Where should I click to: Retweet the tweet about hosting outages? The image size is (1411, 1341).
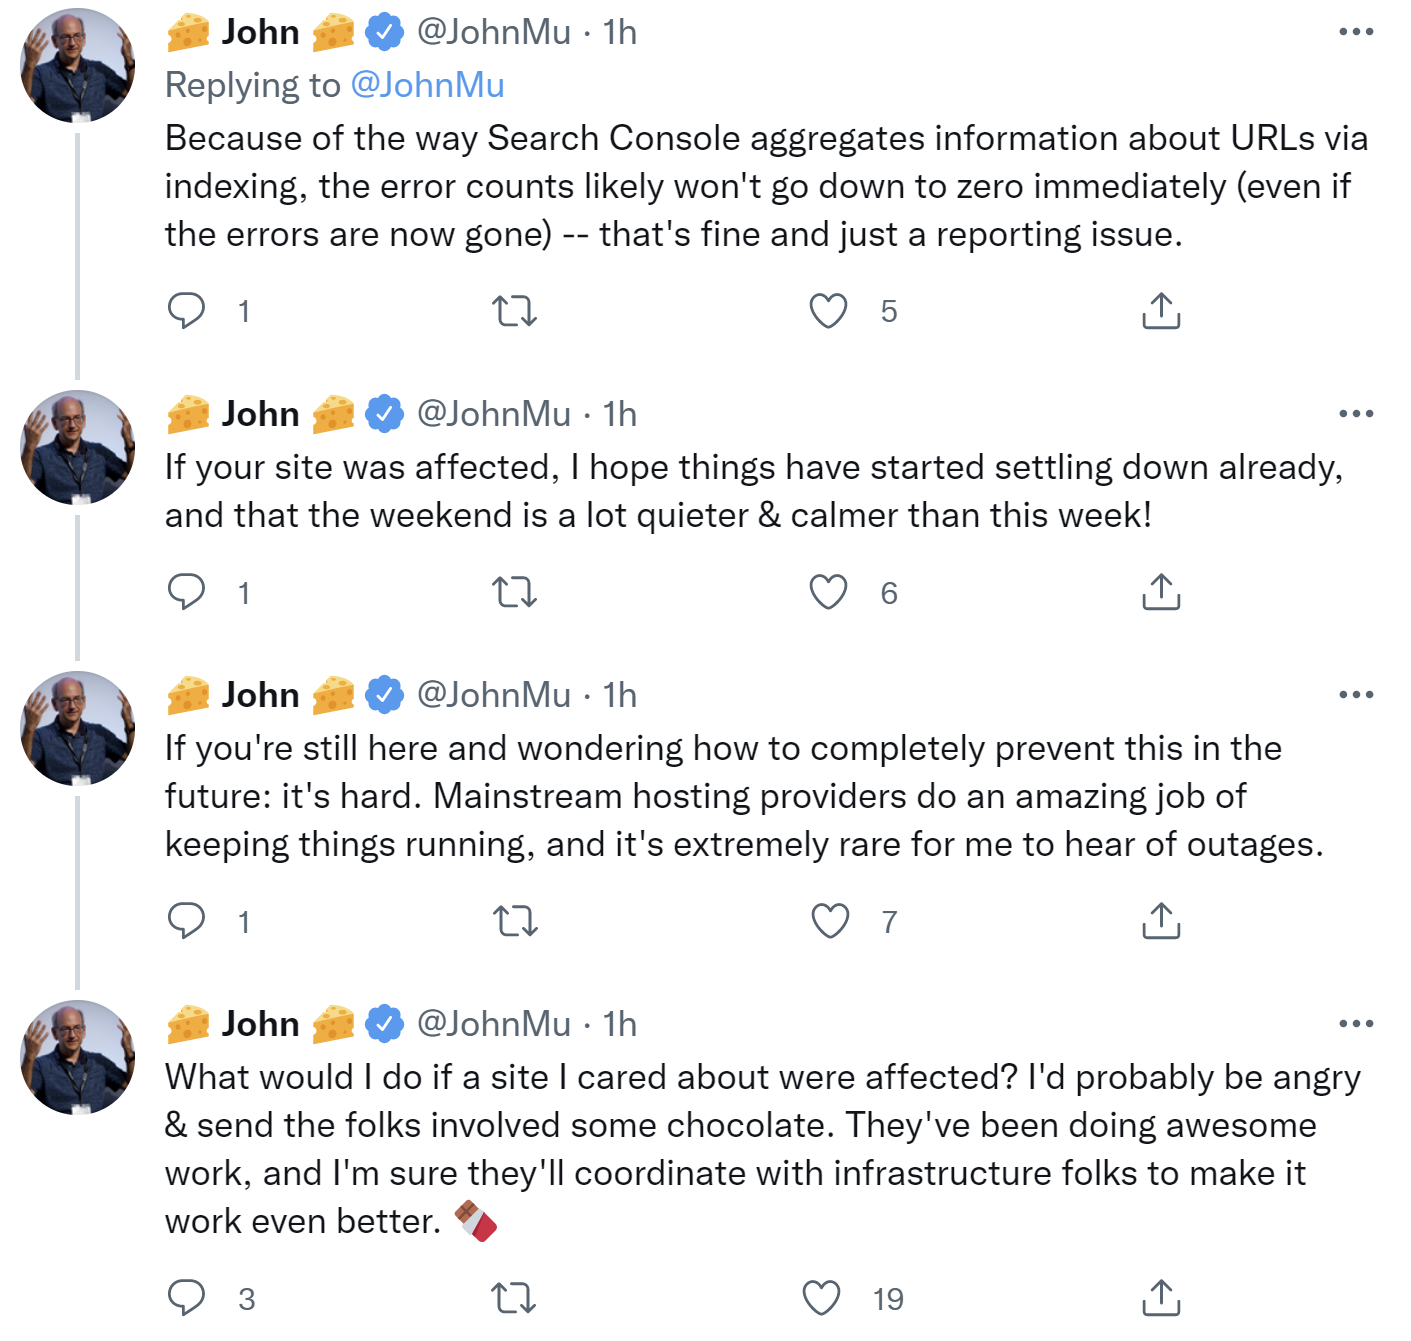point(515,920)
